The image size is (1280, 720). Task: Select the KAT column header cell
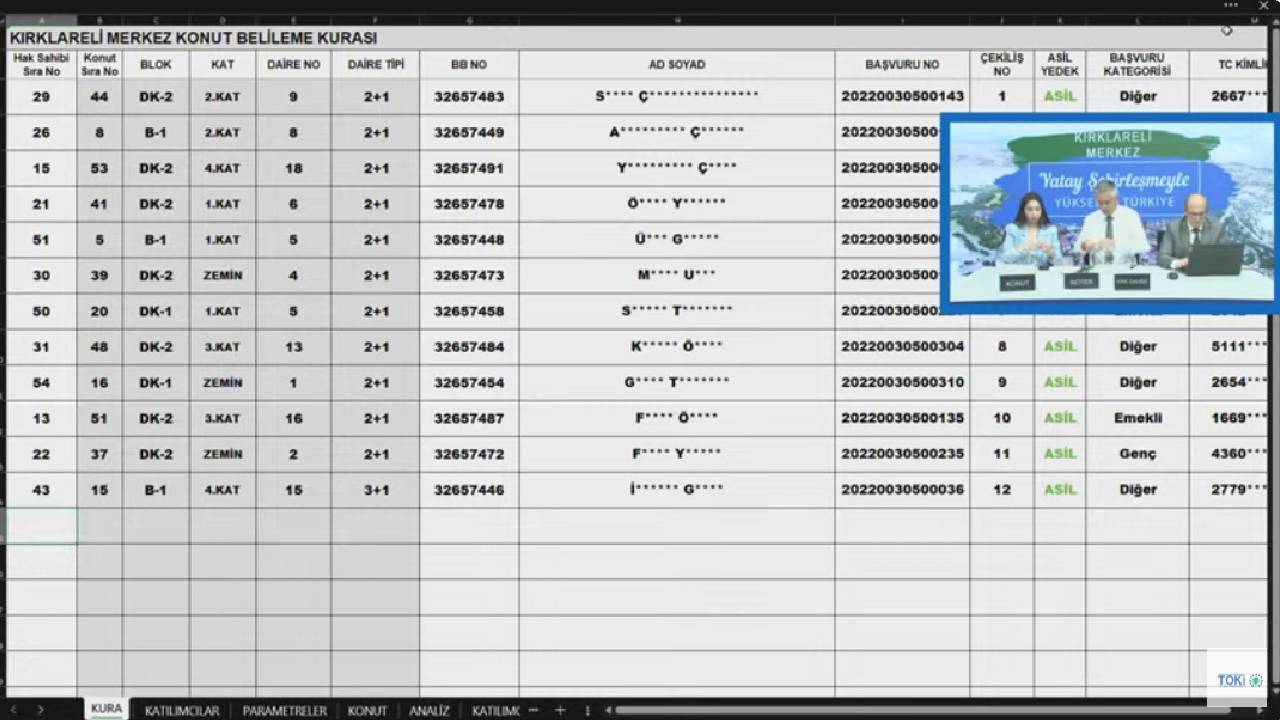click(x=223, y=65)
